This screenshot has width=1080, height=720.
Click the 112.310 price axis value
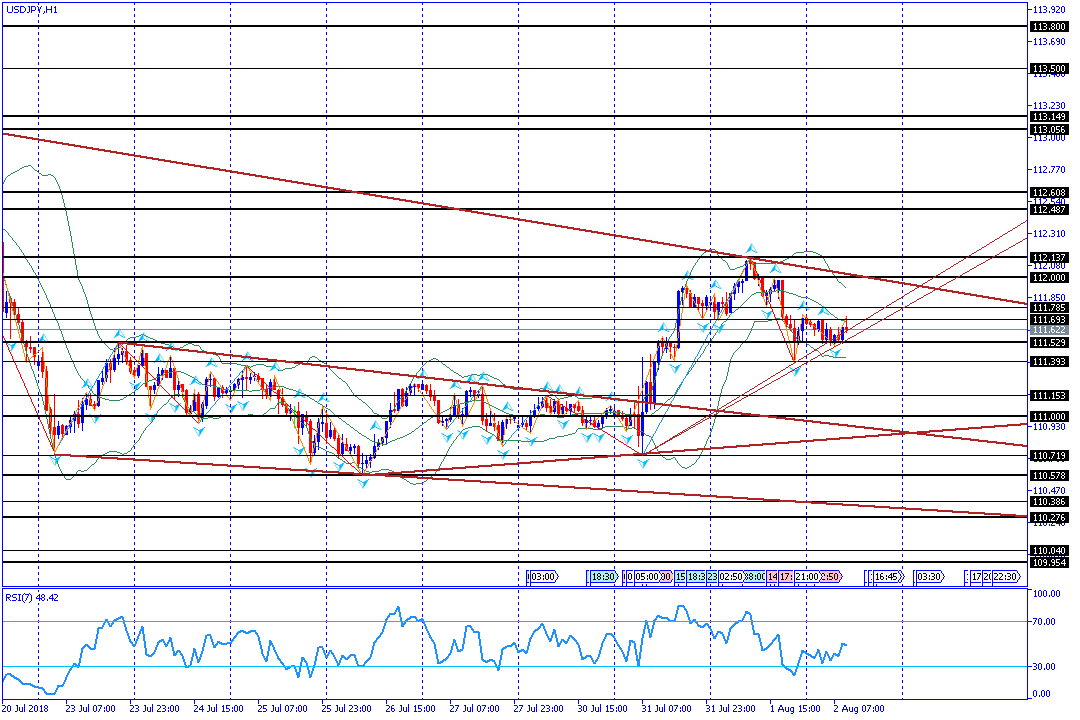click(x=1050, y=234)
